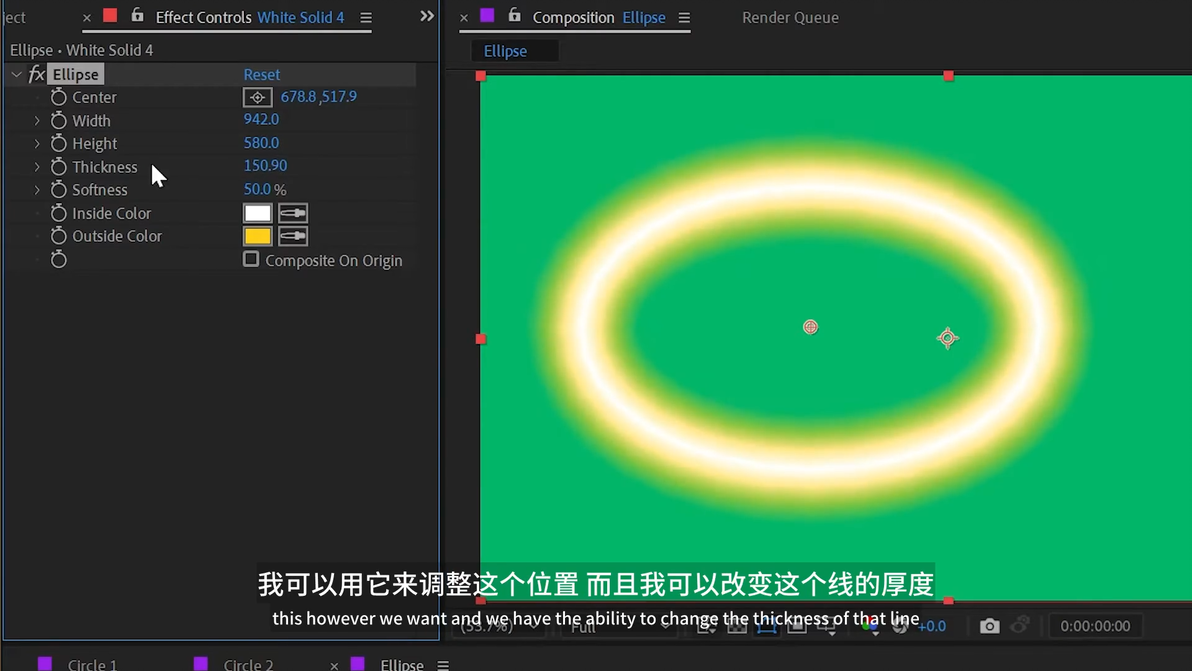Click the purple label beside the Circle 2 tab
Screen dimensions: 1192x671
201,664
